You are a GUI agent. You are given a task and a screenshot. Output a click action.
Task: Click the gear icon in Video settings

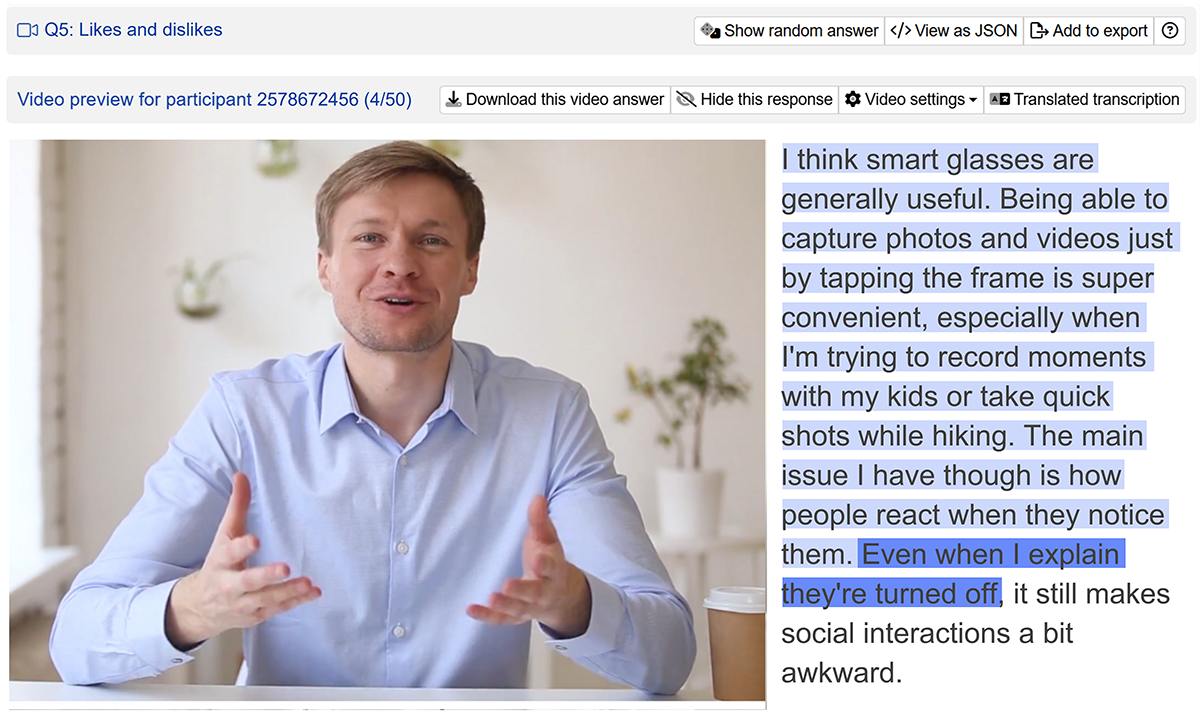point(852,99)
